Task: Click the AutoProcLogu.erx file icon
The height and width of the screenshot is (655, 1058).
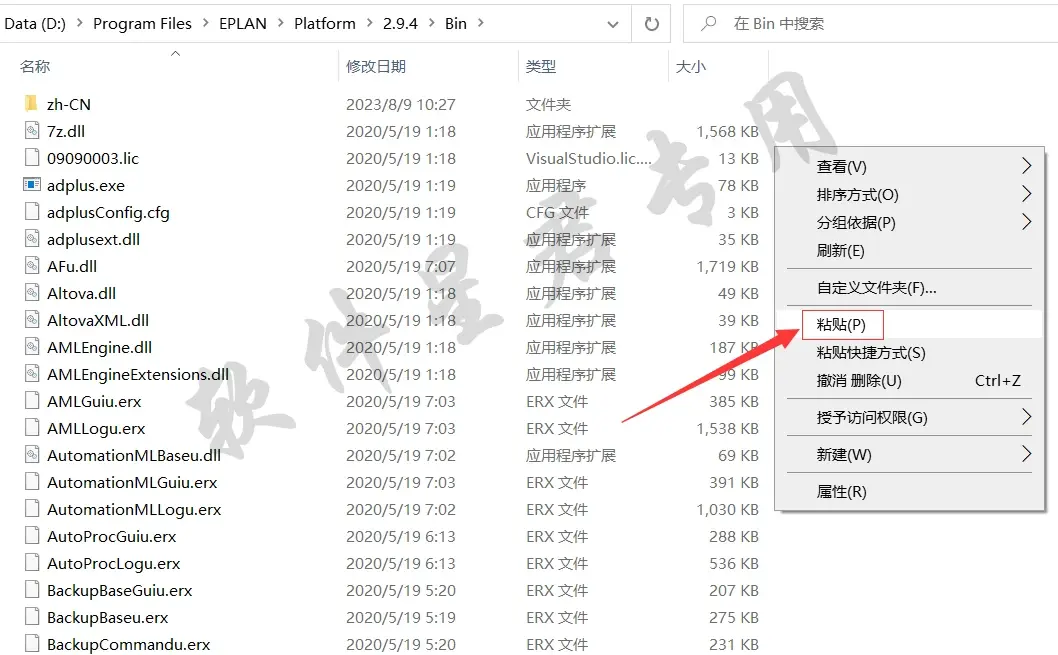Action: point(31,563)
